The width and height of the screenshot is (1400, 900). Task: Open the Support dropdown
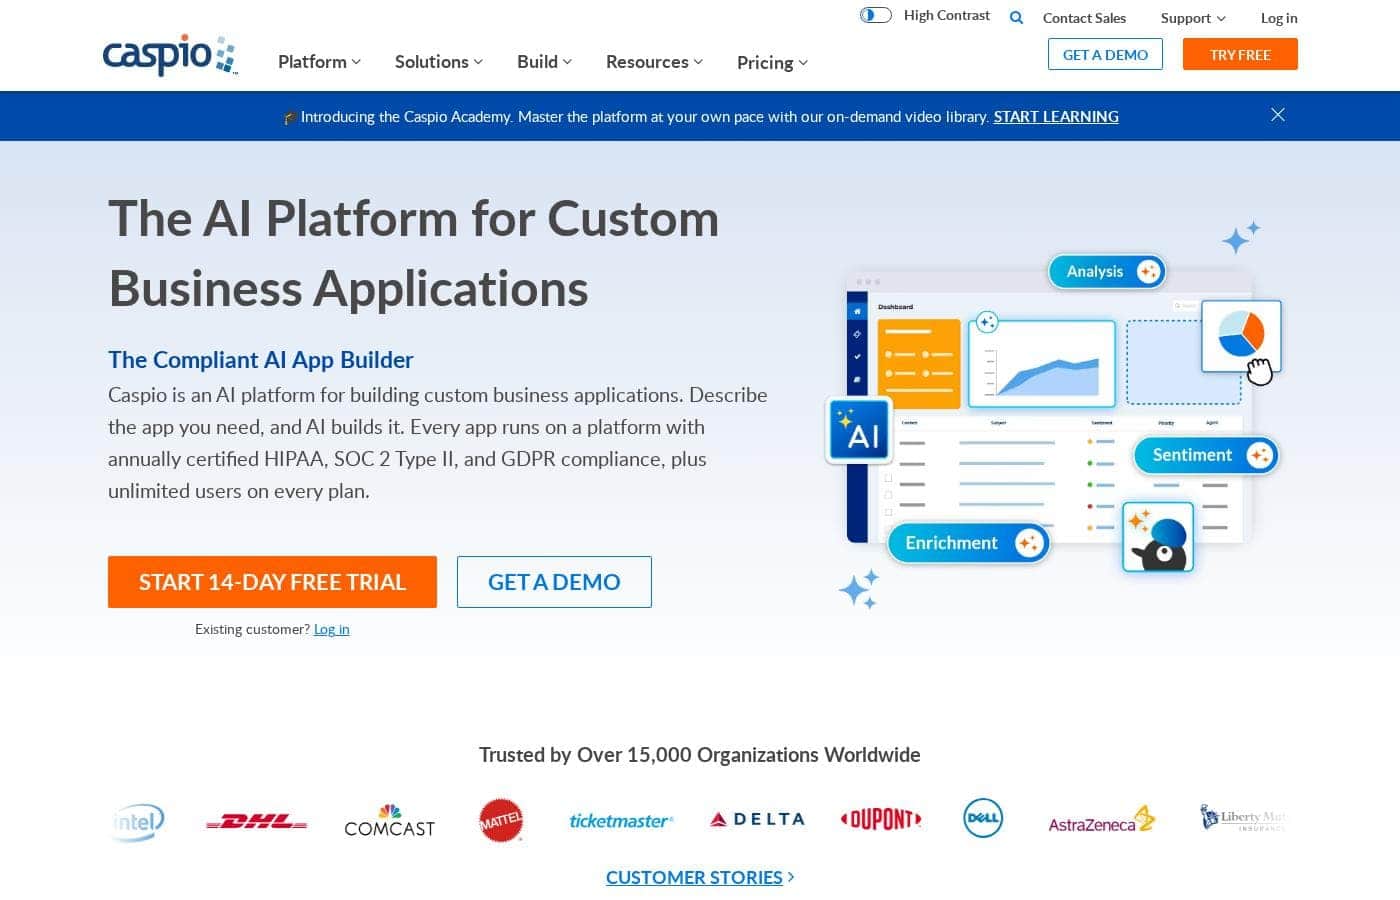point(1193,18)
